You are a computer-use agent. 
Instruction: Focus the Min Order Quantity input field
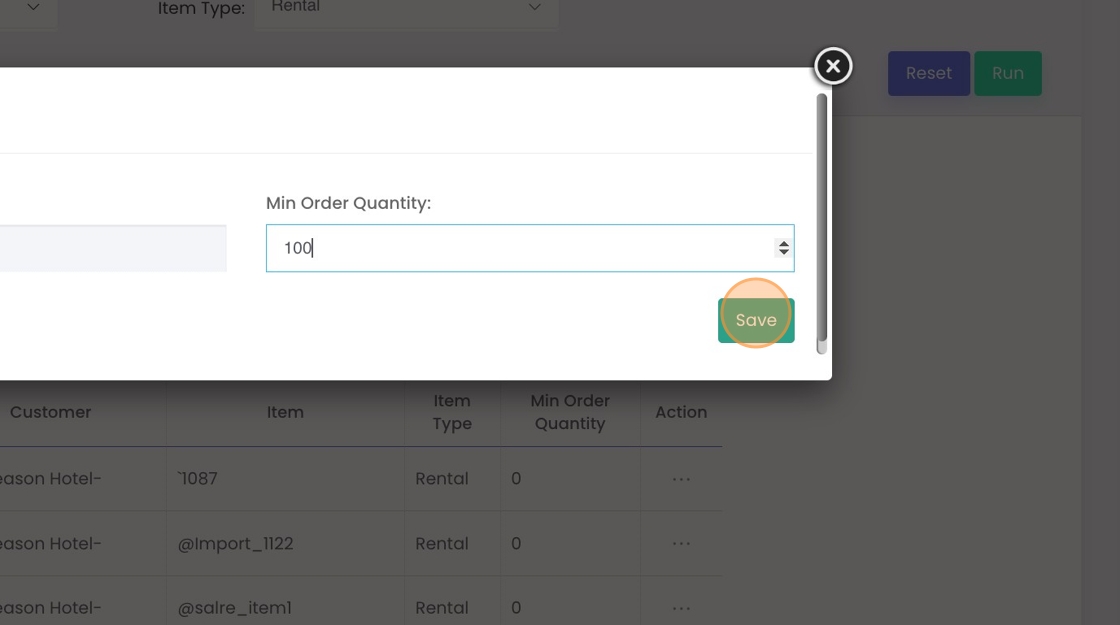coord(530,248)
